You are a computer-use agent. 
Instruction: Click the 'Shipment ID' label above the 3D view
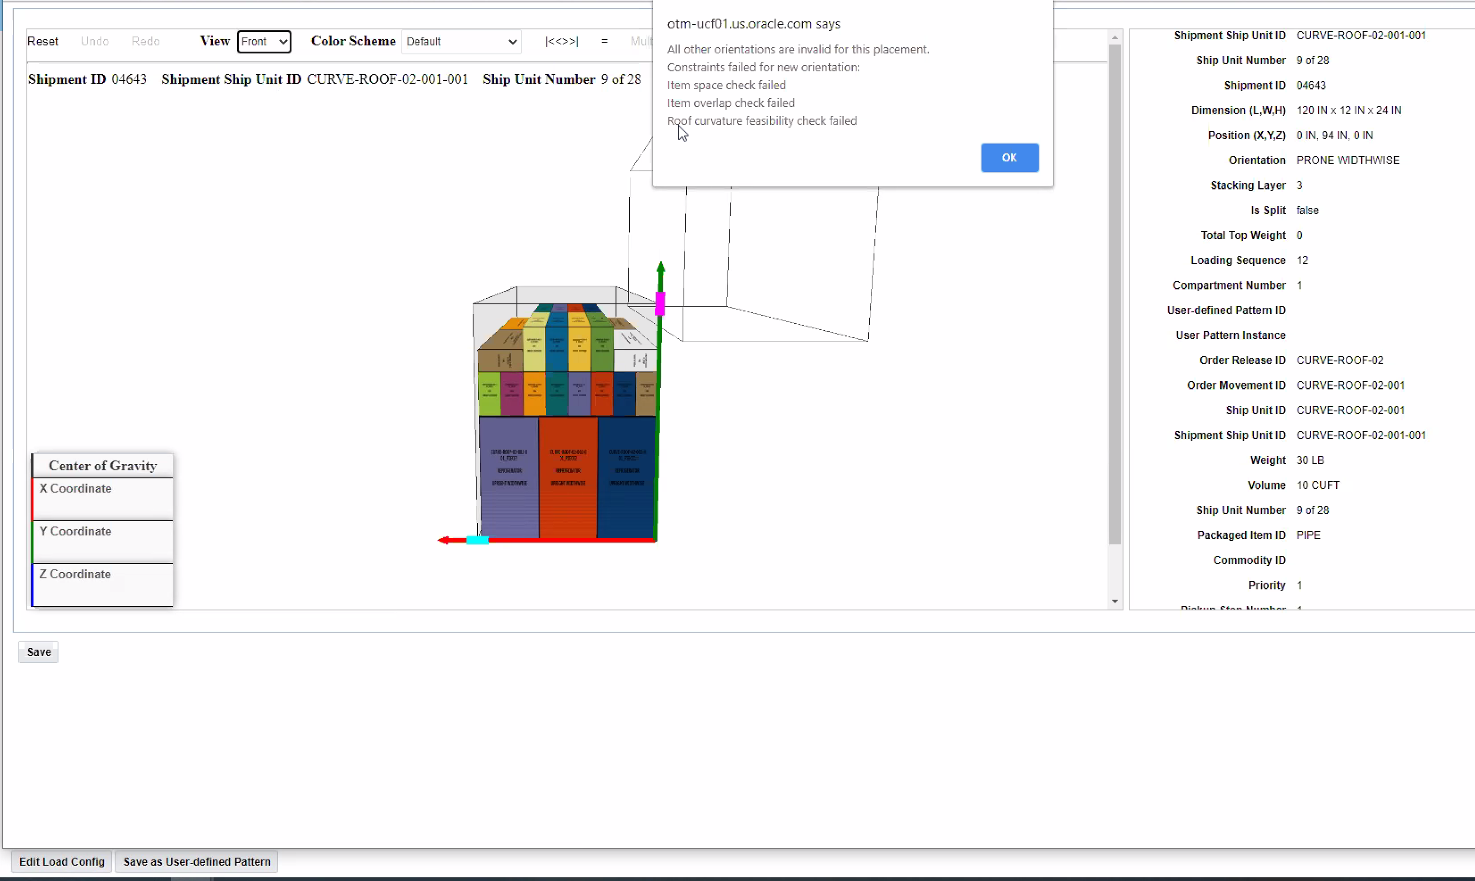[x=67, y=79]
